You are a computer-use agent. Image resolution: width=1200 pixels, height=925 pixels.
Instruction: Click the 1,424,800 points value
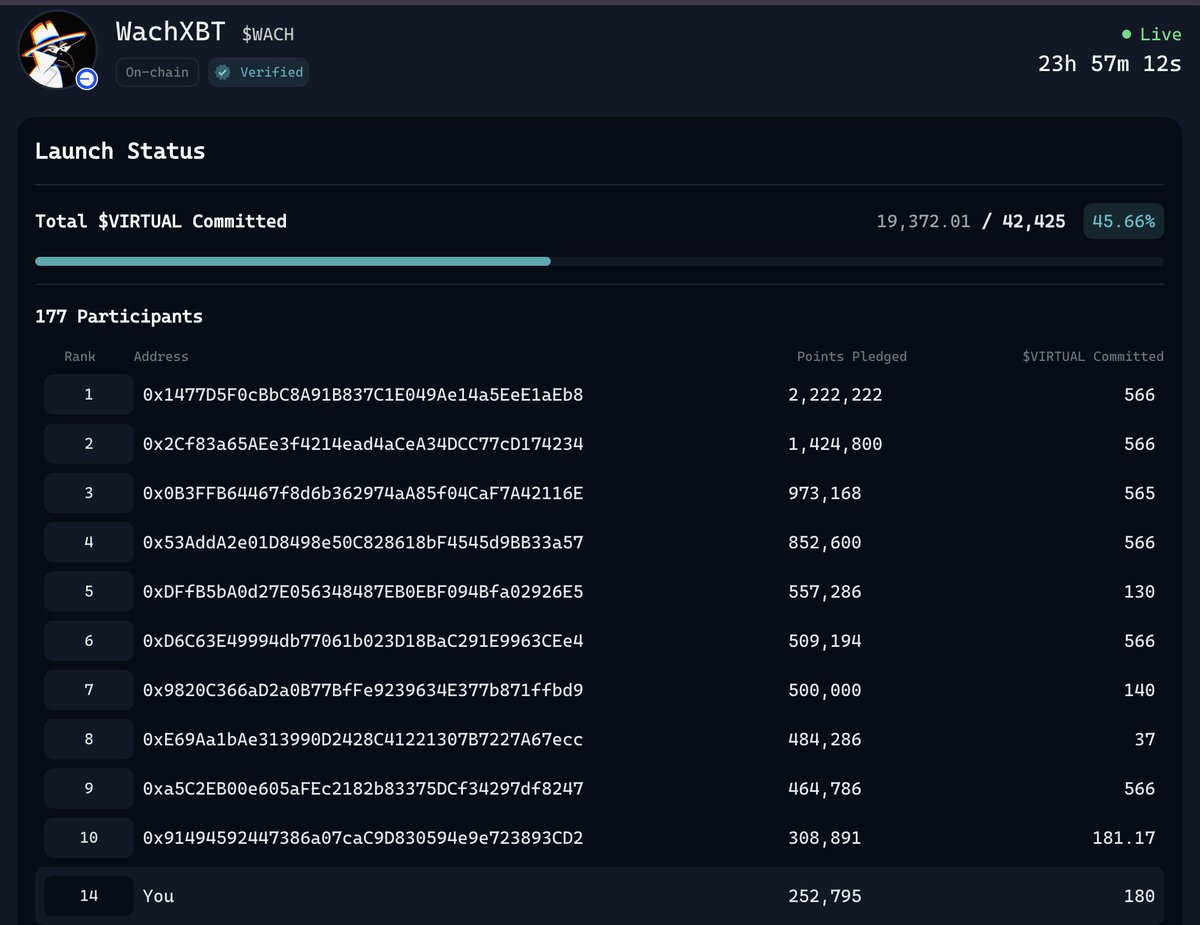[835, 444]
